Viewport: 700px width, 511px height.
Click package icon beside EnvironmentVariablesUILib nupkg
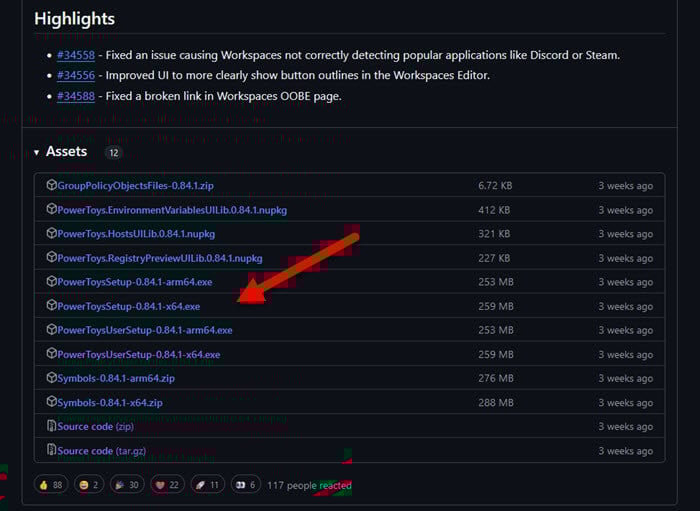[51, 209]
